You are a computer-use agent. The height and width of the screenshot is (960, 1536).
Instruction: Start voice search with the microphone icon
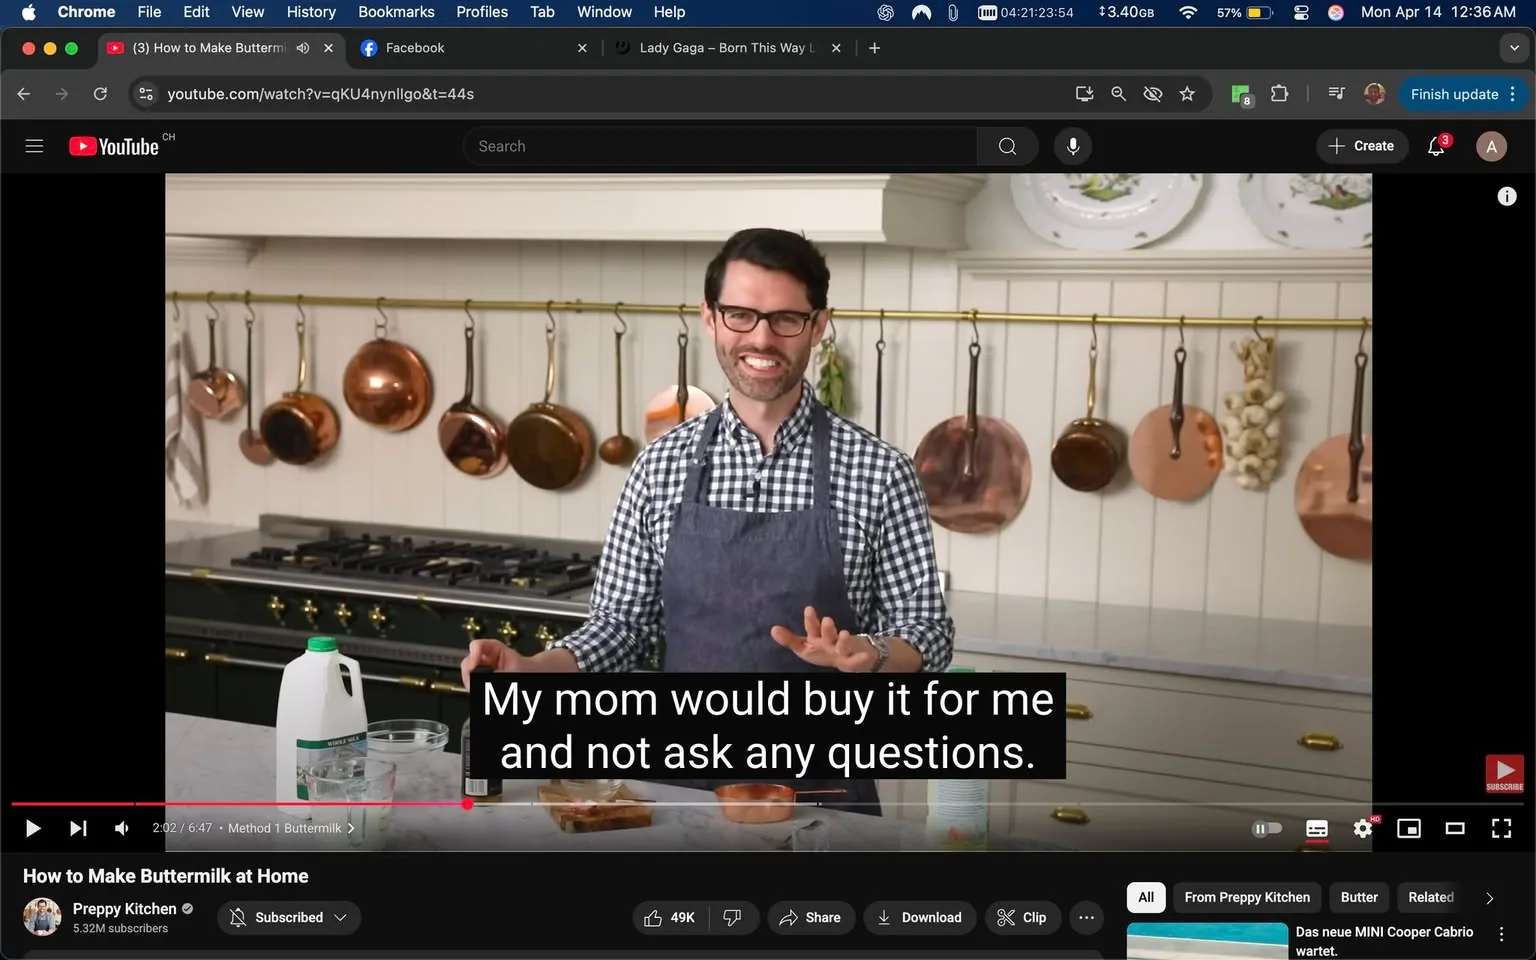1072,146
